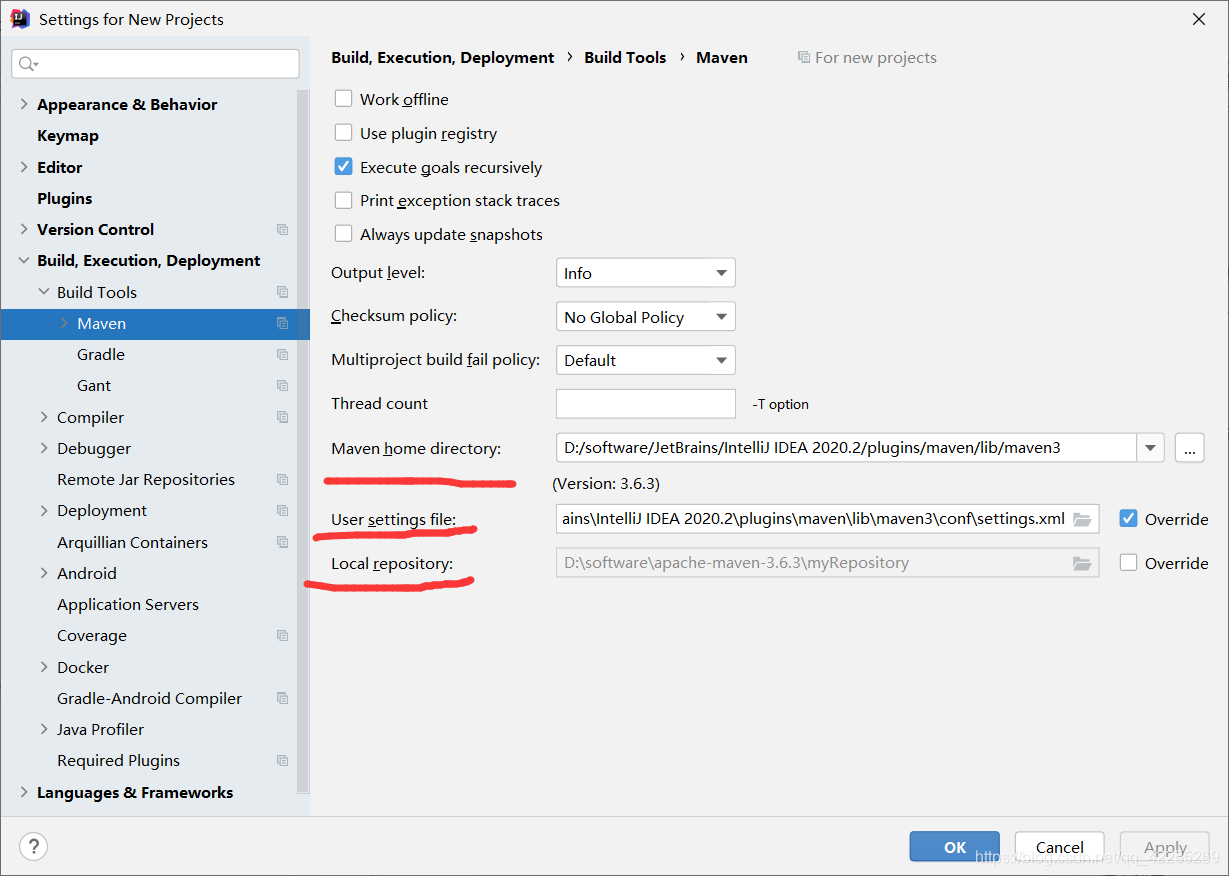1229x876 pixels.
Task: Click the per-project icon next to Coverage
Action: [x=282, y=636]
